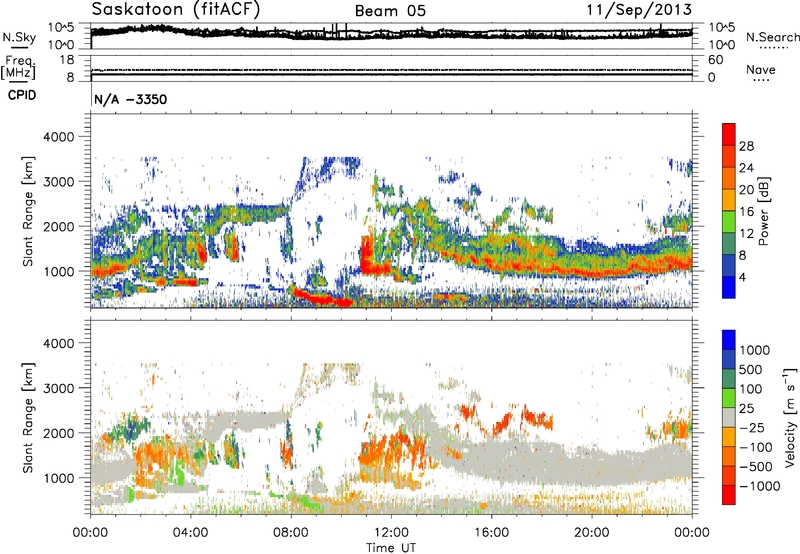Click the '-25' value on Velocity scale
Viewport: 800px width, 554px height.
(752, 427)
